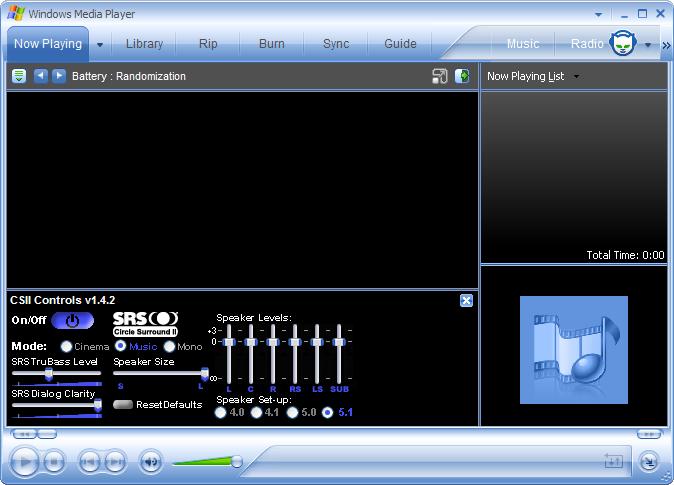This screenshot has width=674, height=485.
Task: Adjust the C speaker level slider
Action: click(251, 342)
